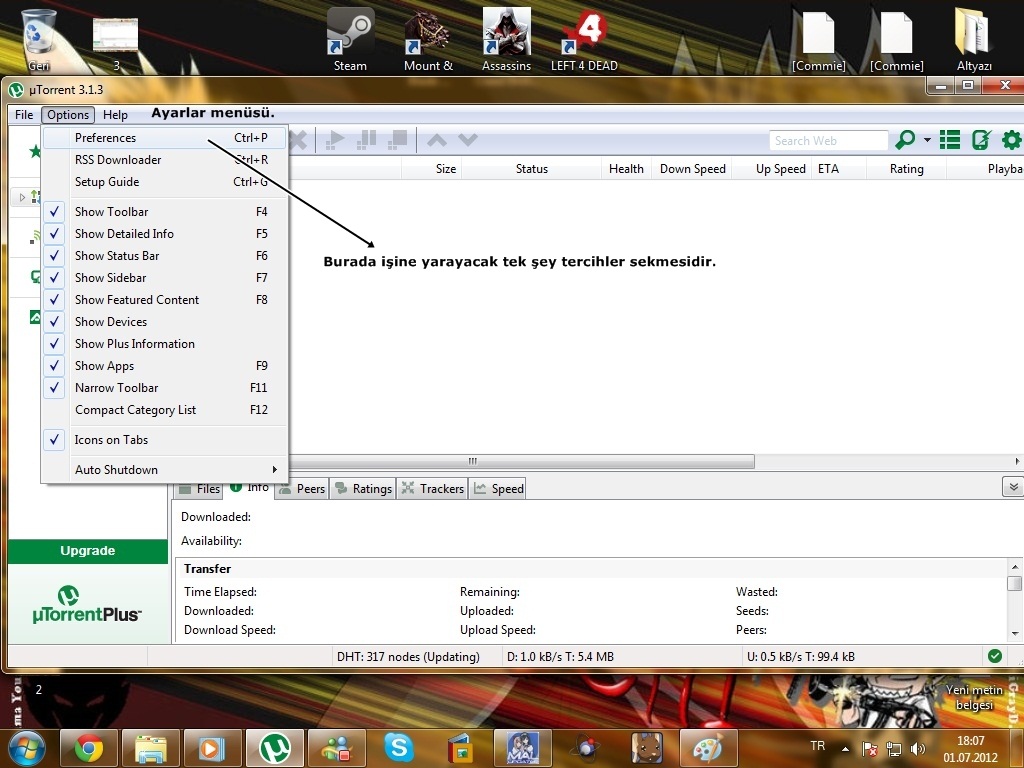
Task: Open settings via the green gear icon
Action: 1012,140
